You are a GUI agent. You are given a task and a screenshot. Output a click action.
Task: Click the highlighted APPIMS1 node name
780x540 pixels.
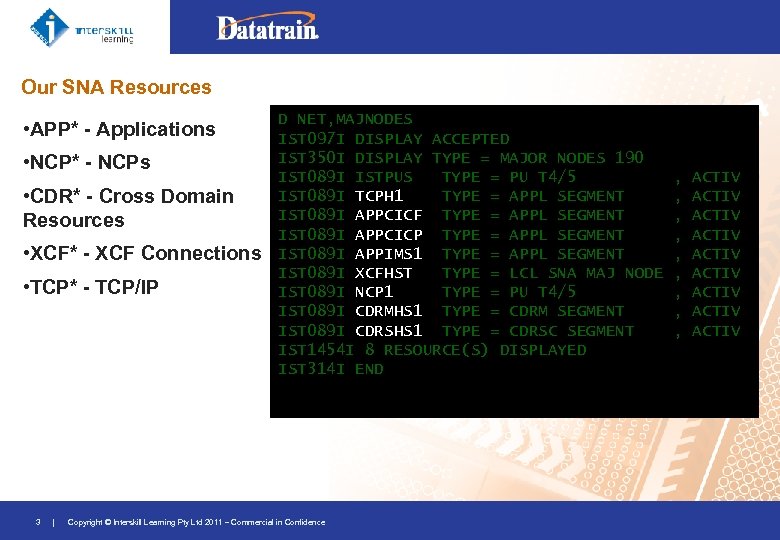tap(389, 254)
